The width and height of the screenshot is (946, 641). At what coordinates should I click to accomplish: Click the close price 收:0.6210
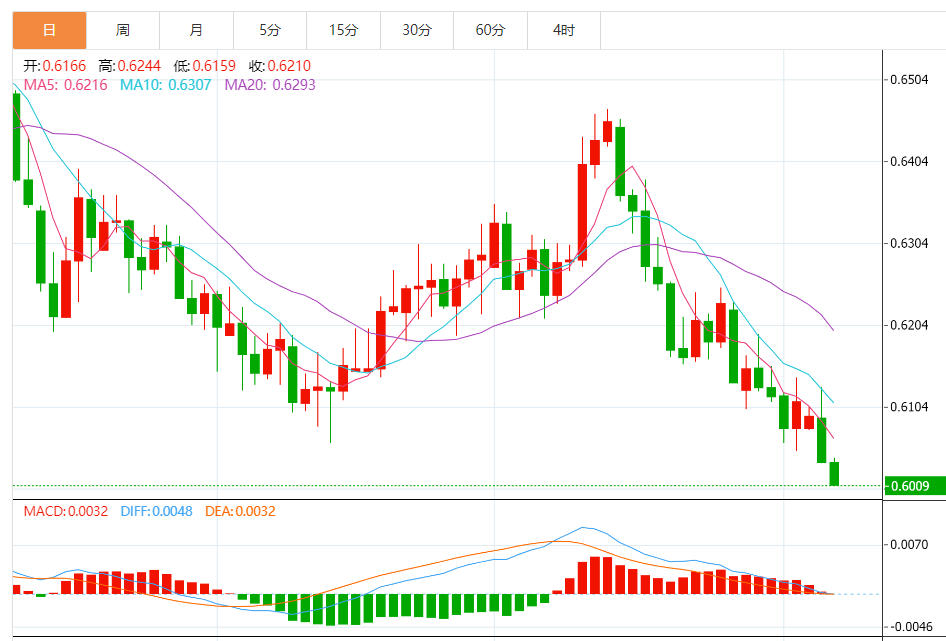click(280, 66)
